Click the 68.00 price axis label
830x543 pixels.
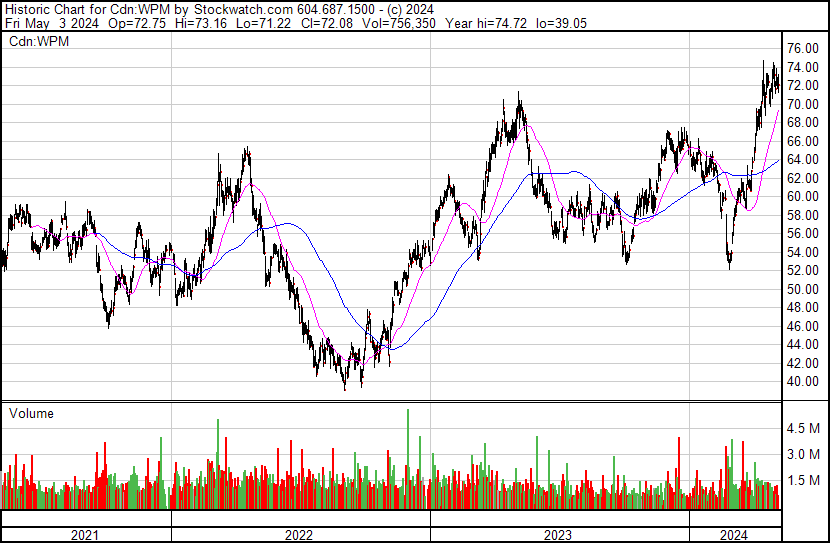[x=803, y=122]
